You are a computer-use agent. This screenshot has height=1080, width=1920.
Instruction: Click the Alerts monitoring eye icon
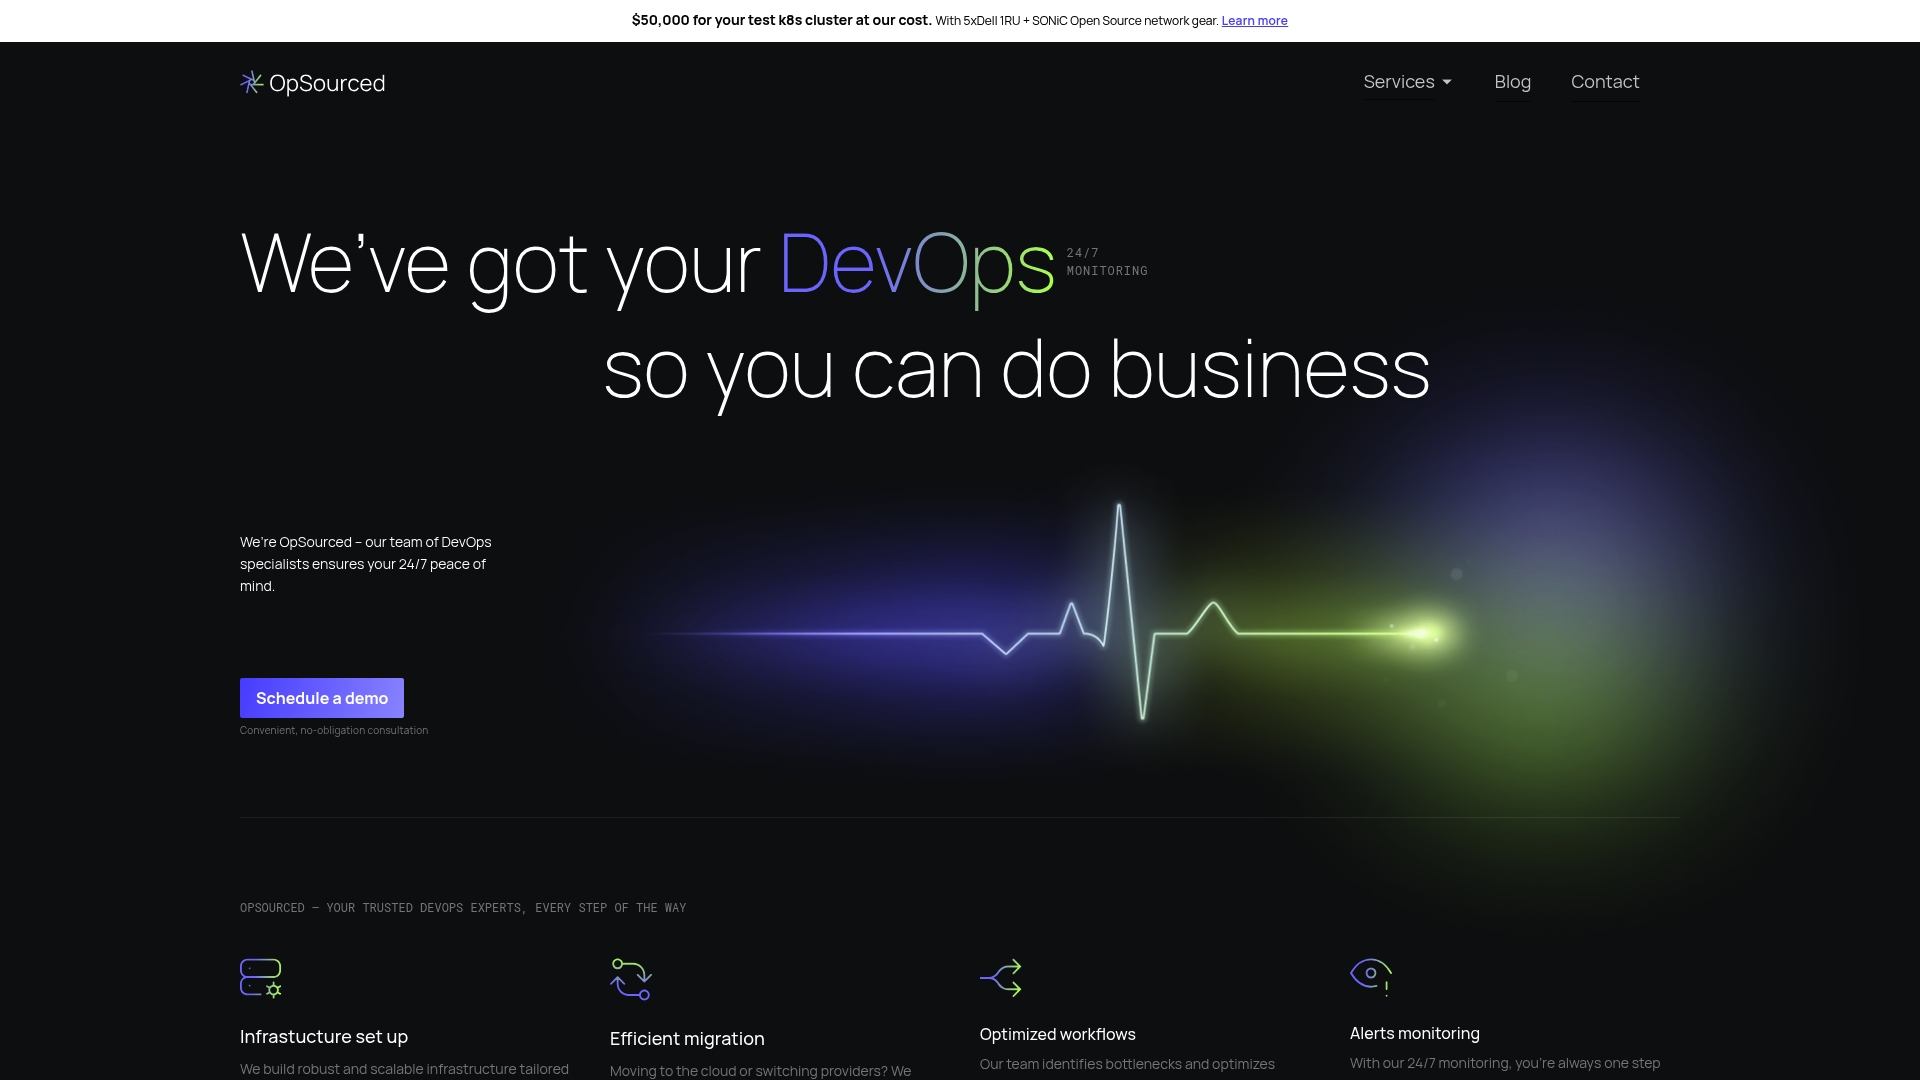pos(1371,977)
